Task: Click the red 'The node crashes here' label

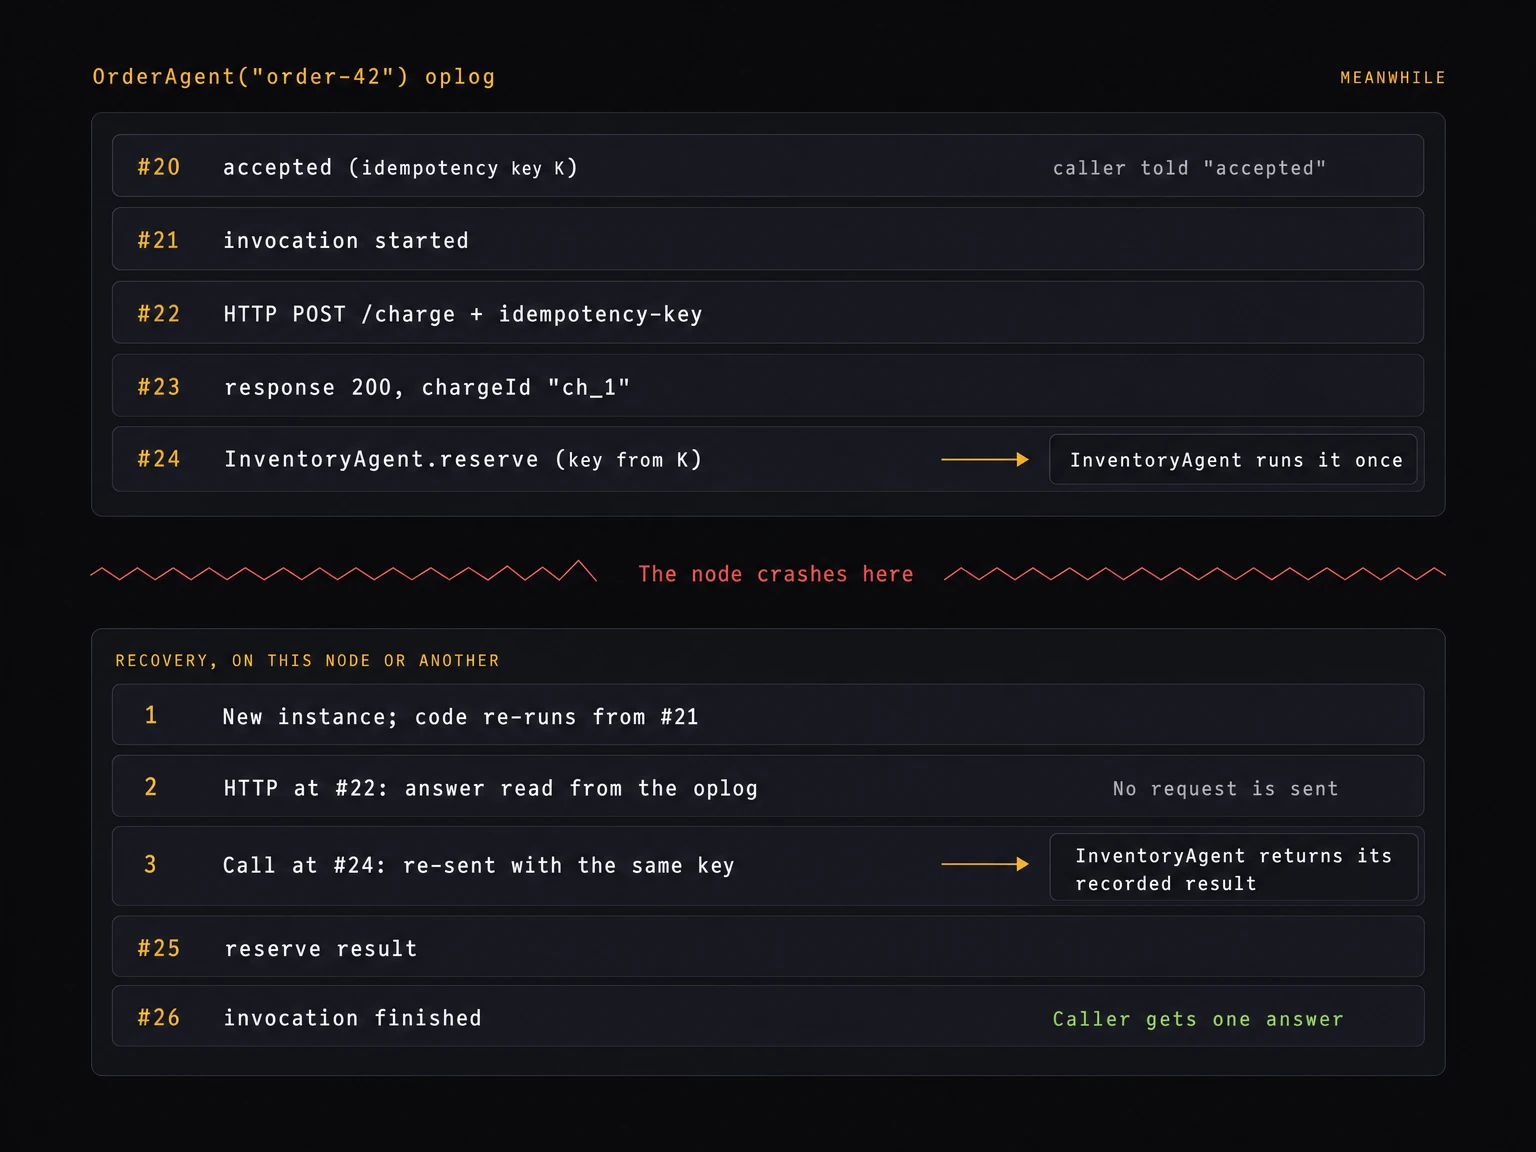Action: pos(776,574)
